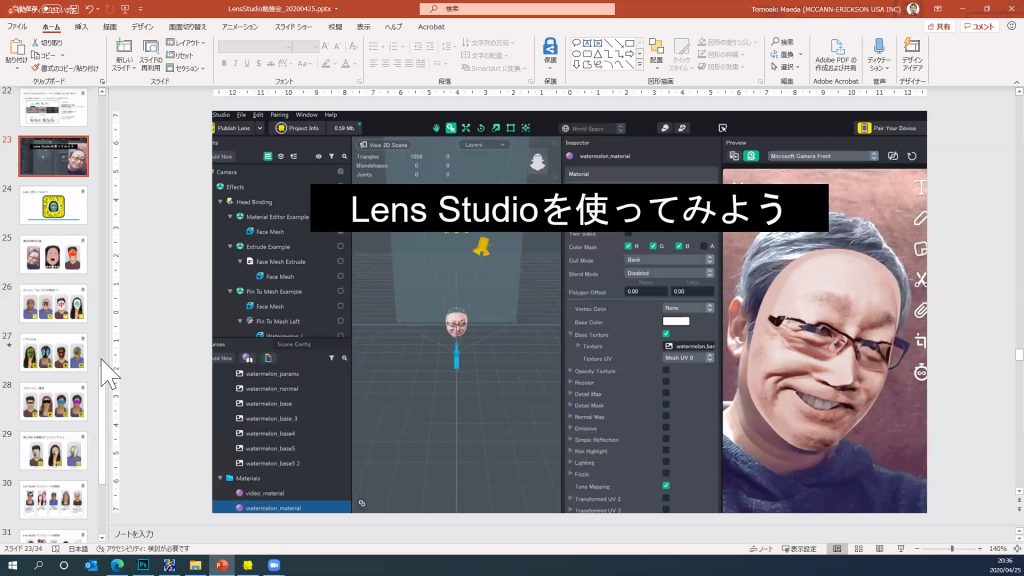Expand the shapes gallery more arrow
Viewport: 1024px width, 576px height.
click(x=640, y=65)
